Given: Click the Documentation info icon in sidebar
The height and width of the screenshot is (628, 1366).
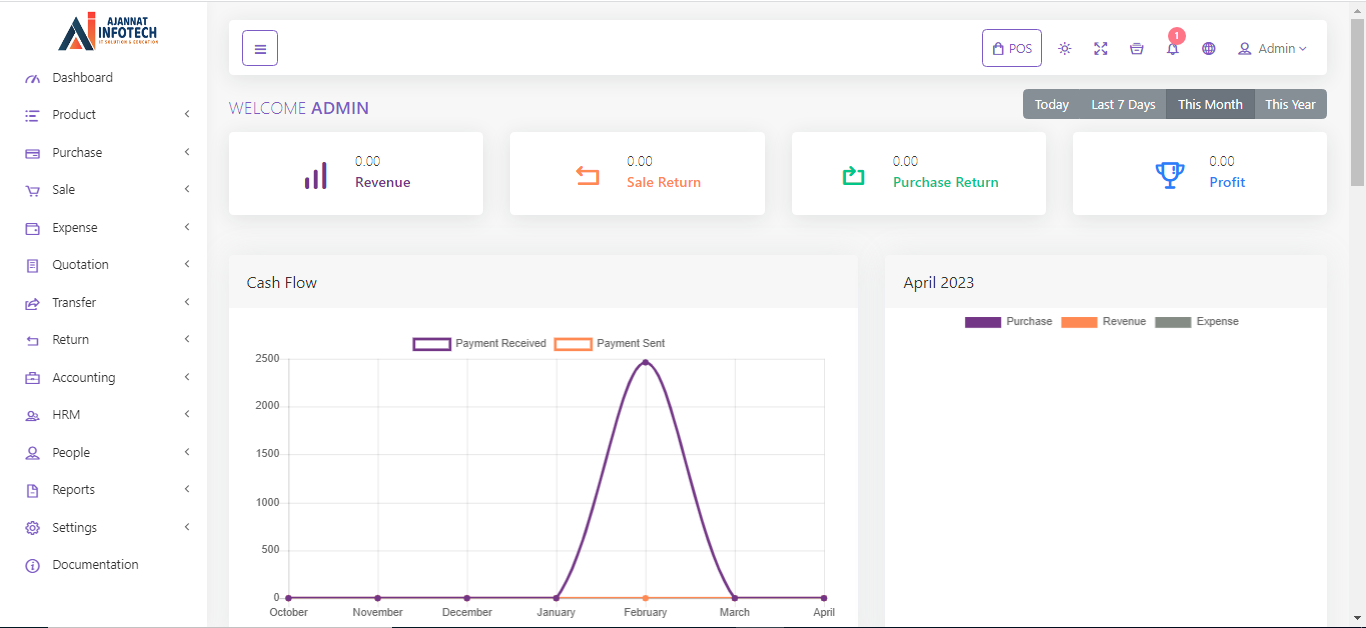Looking at the screenshot, I should 32,566.
